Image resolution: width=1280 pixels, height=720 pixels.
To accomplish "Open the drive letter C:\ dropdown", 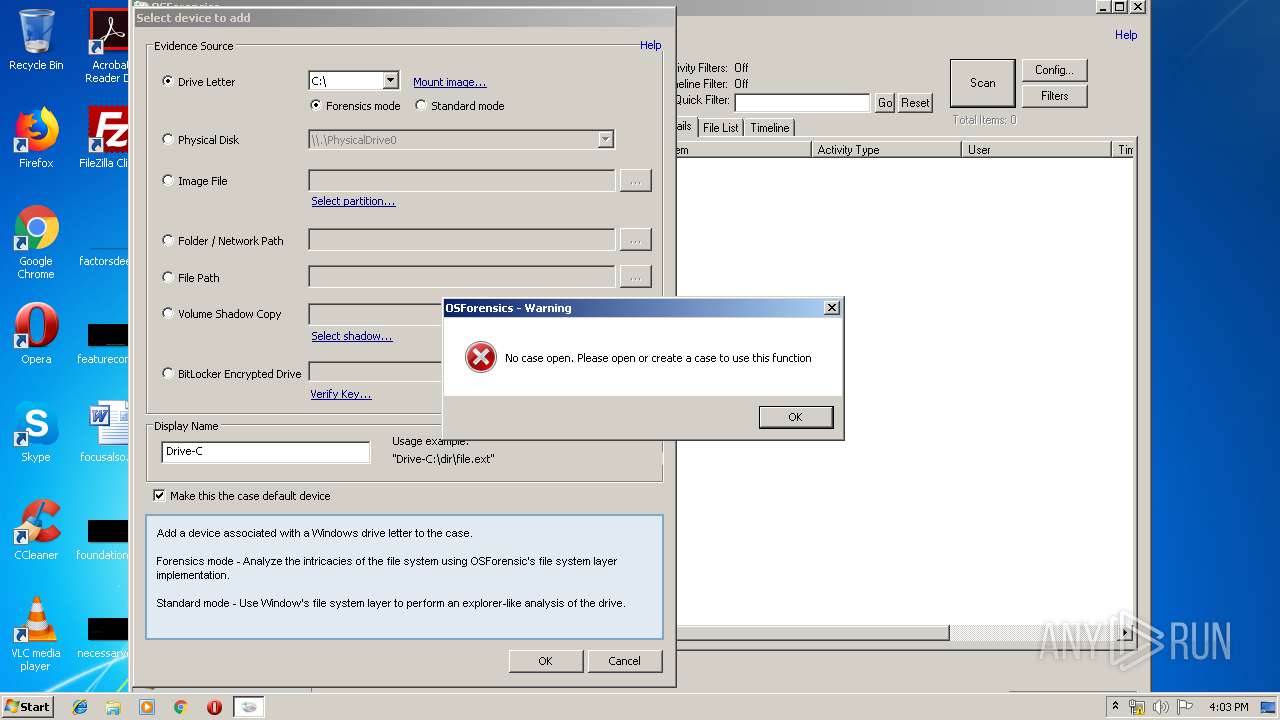I will [x=391, y=81].
